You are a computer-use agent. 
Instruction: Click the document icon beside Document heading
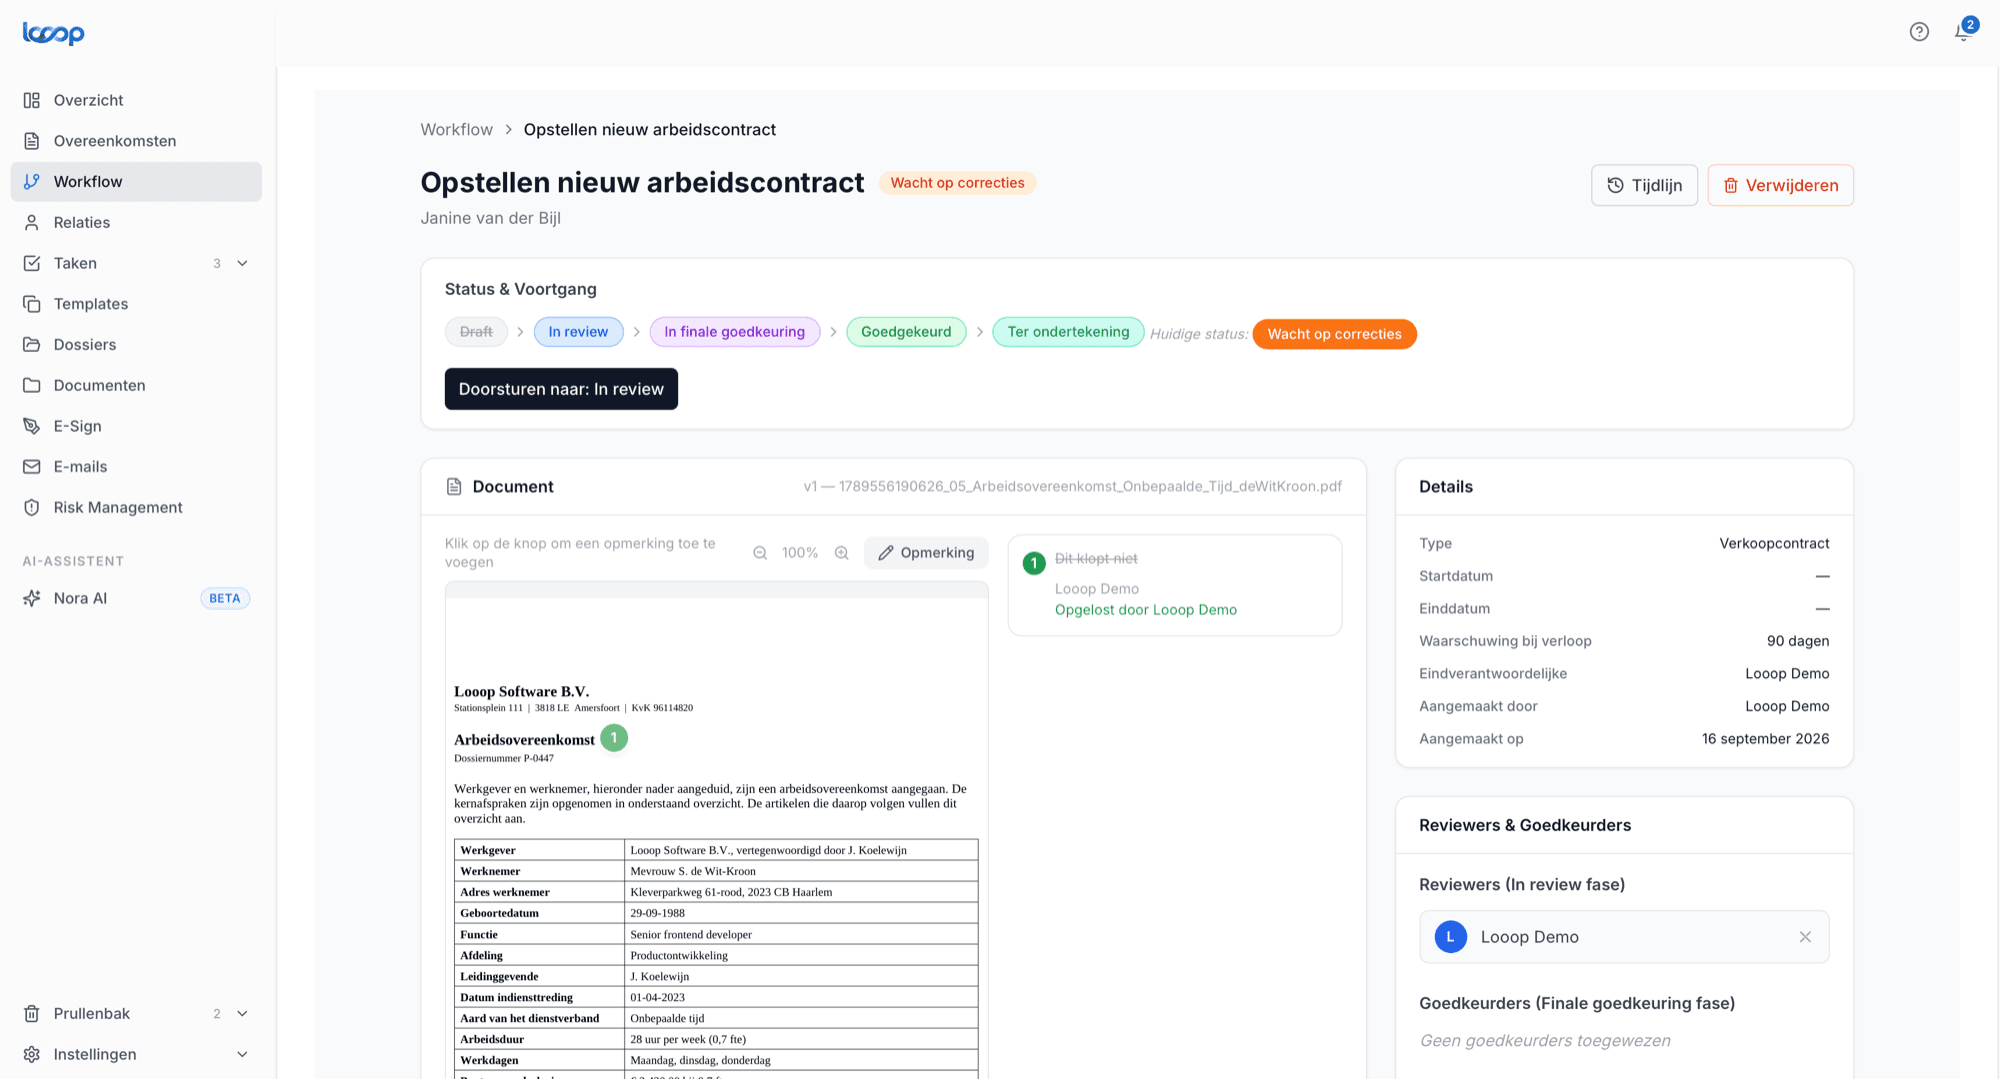pos(454,487)
